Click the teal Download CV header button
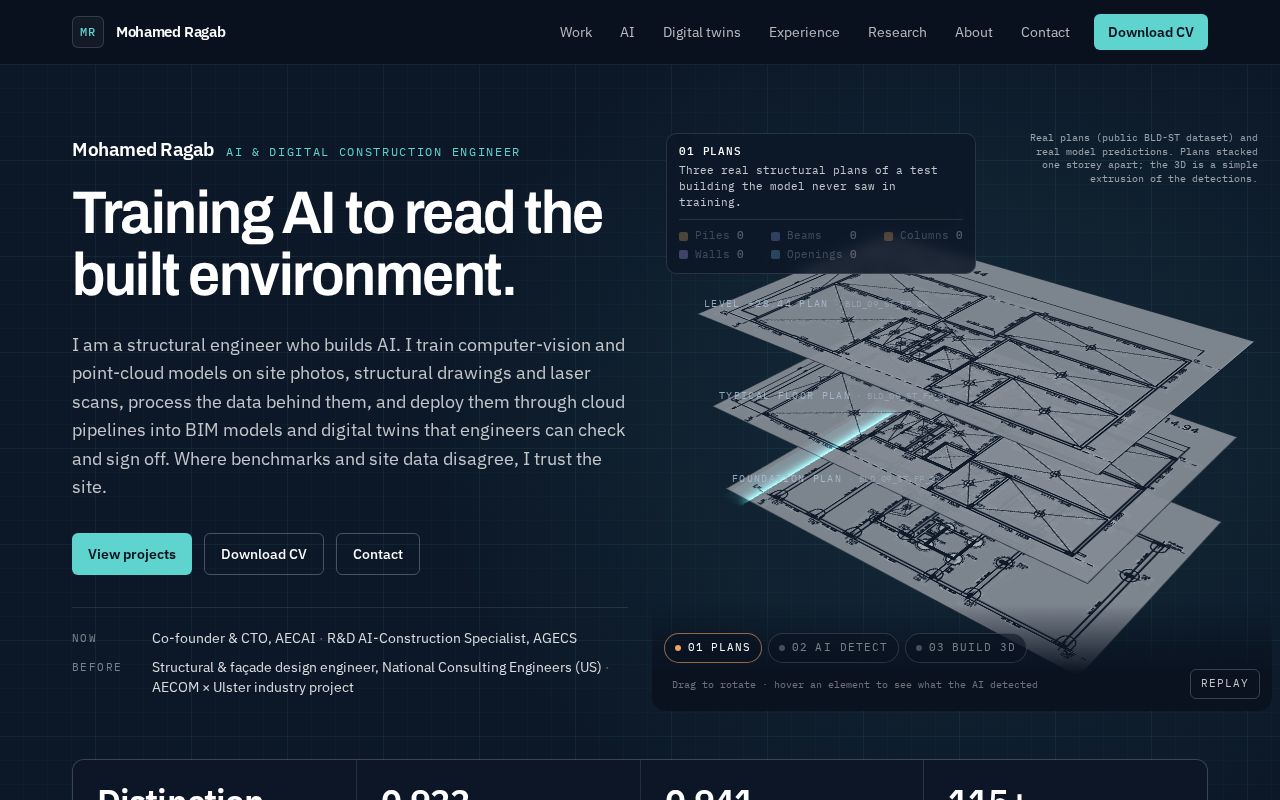Viewport: 1280px width, 800px height. click(x=1151, y=32)
